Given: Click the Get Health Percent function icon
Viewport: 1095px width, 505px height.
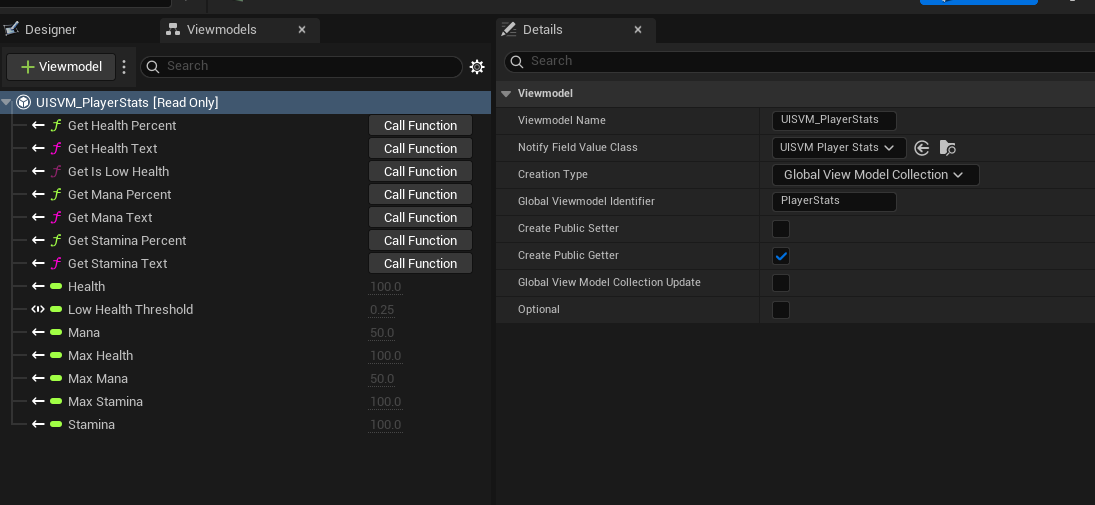Looking at the screenshot, I should pos(56,126).
